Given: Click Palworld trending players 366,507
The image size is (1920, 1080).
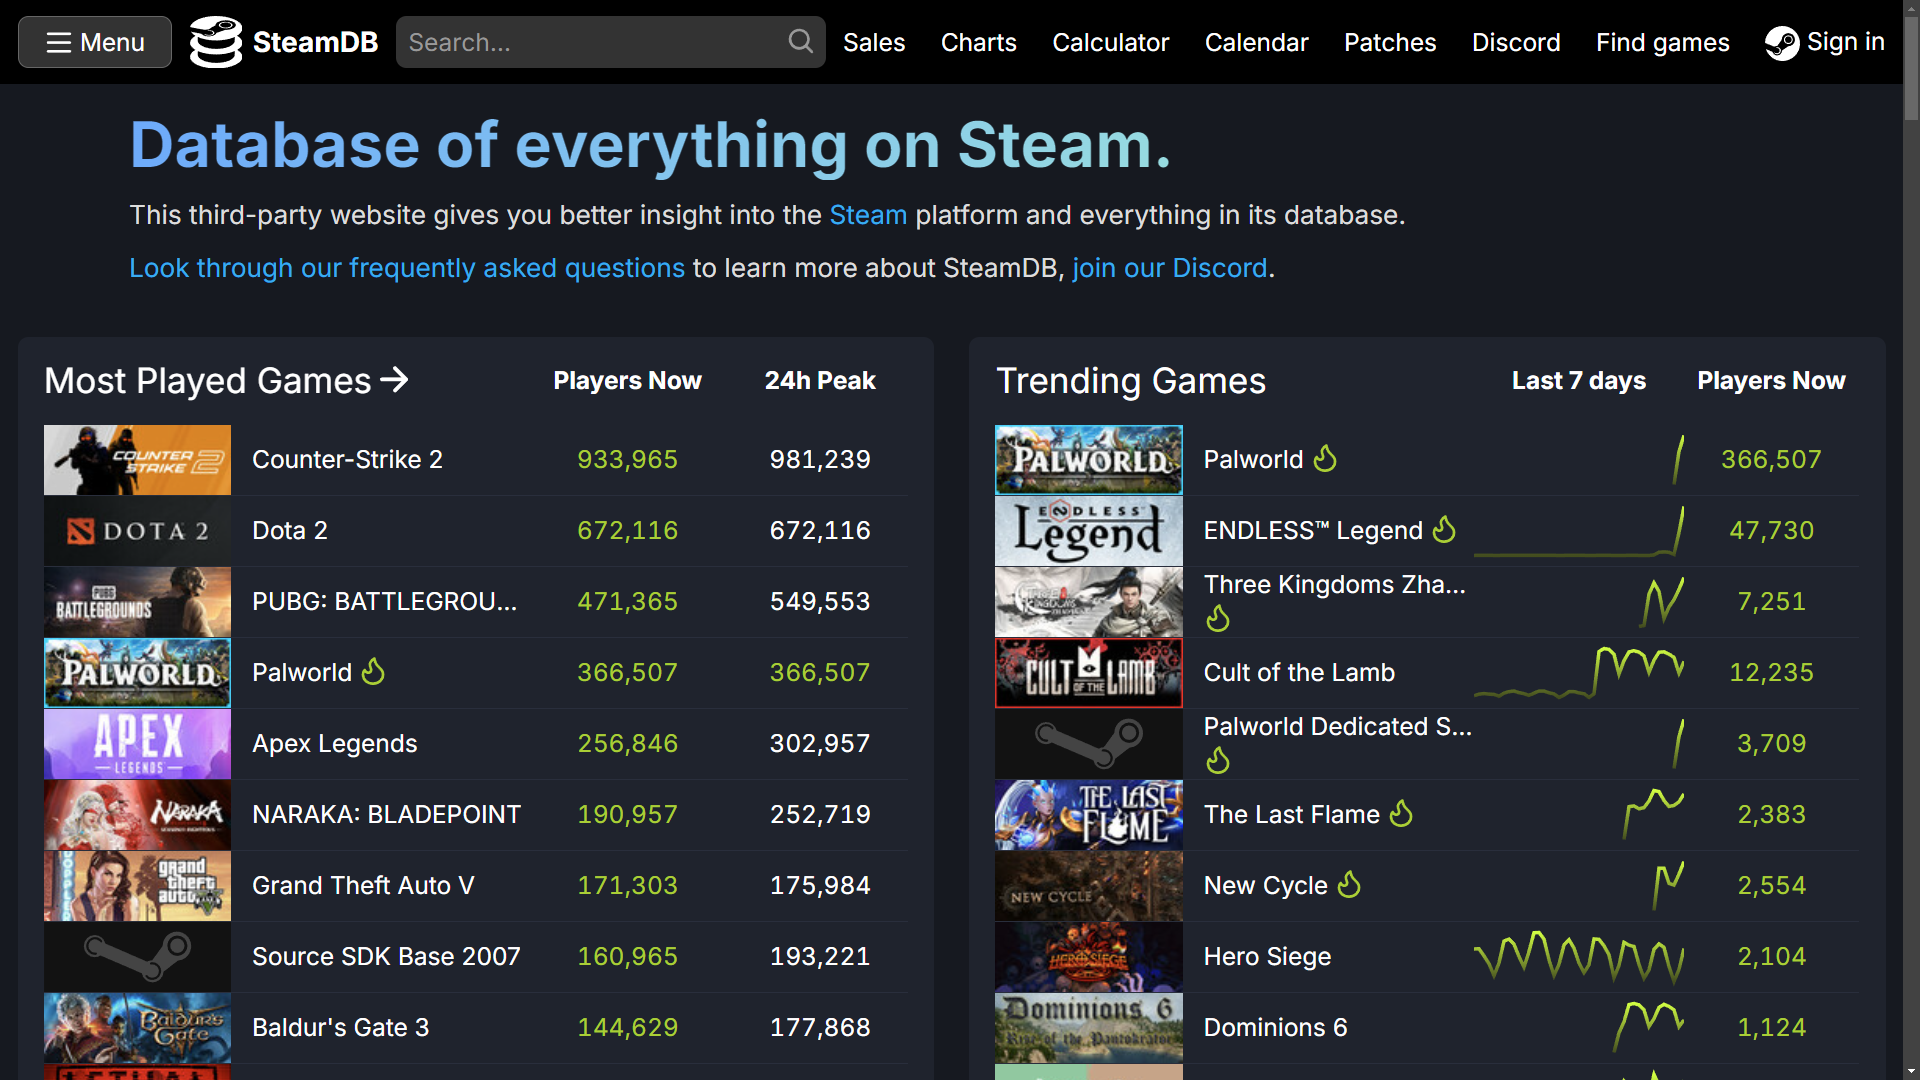Looking at the screenshot, I should [x=1771, y=460].
